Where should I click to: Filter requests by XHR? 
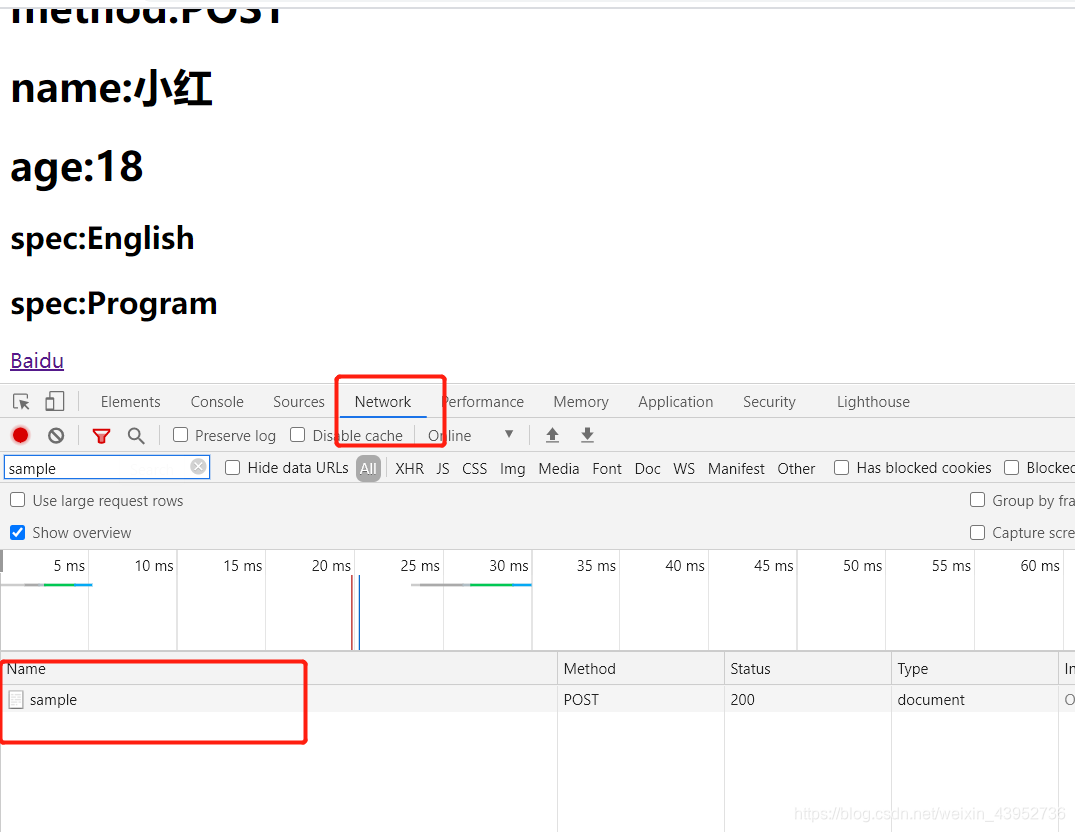click(x=409, y=469)
